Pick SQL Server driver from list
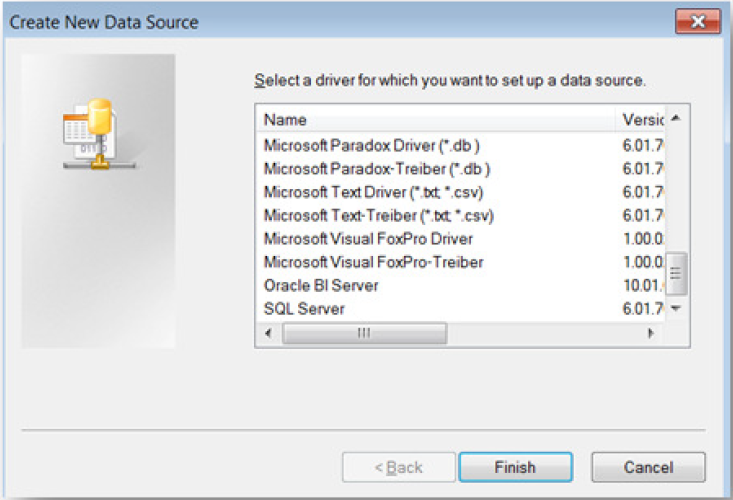733x500 pixels. click(x=304, y=309)
